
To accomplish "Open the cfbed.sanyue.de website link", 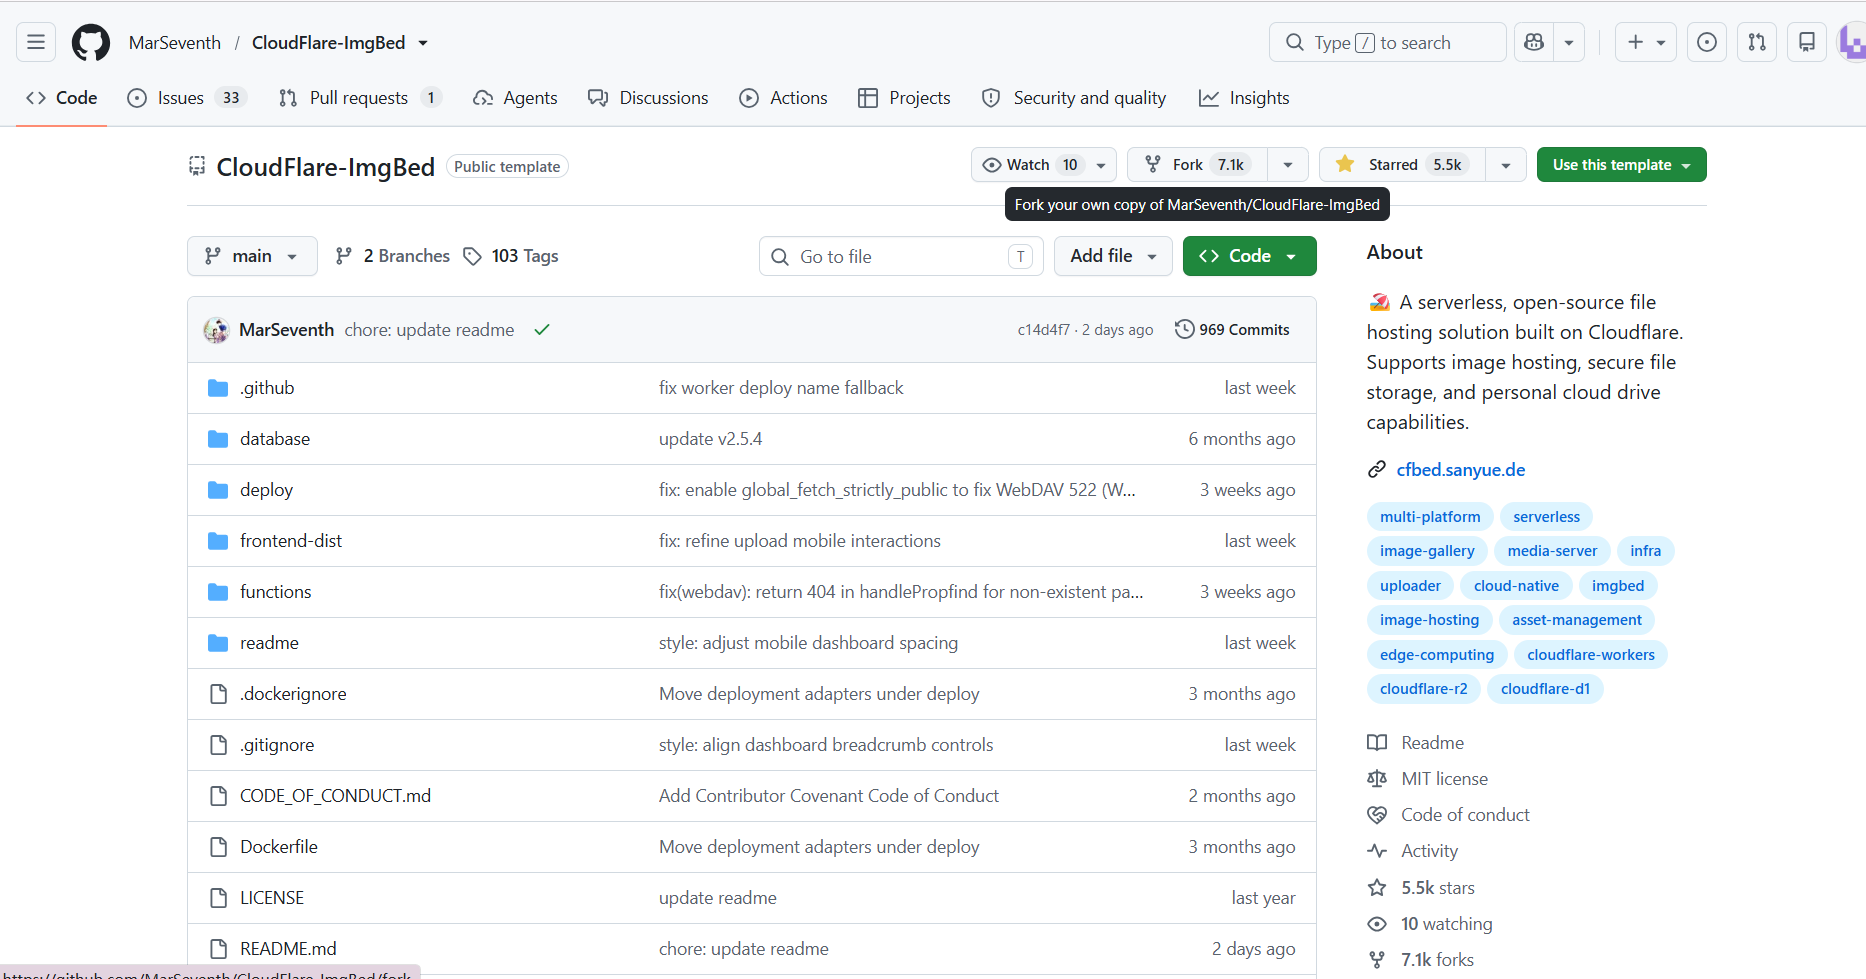I will [1460, 470].
